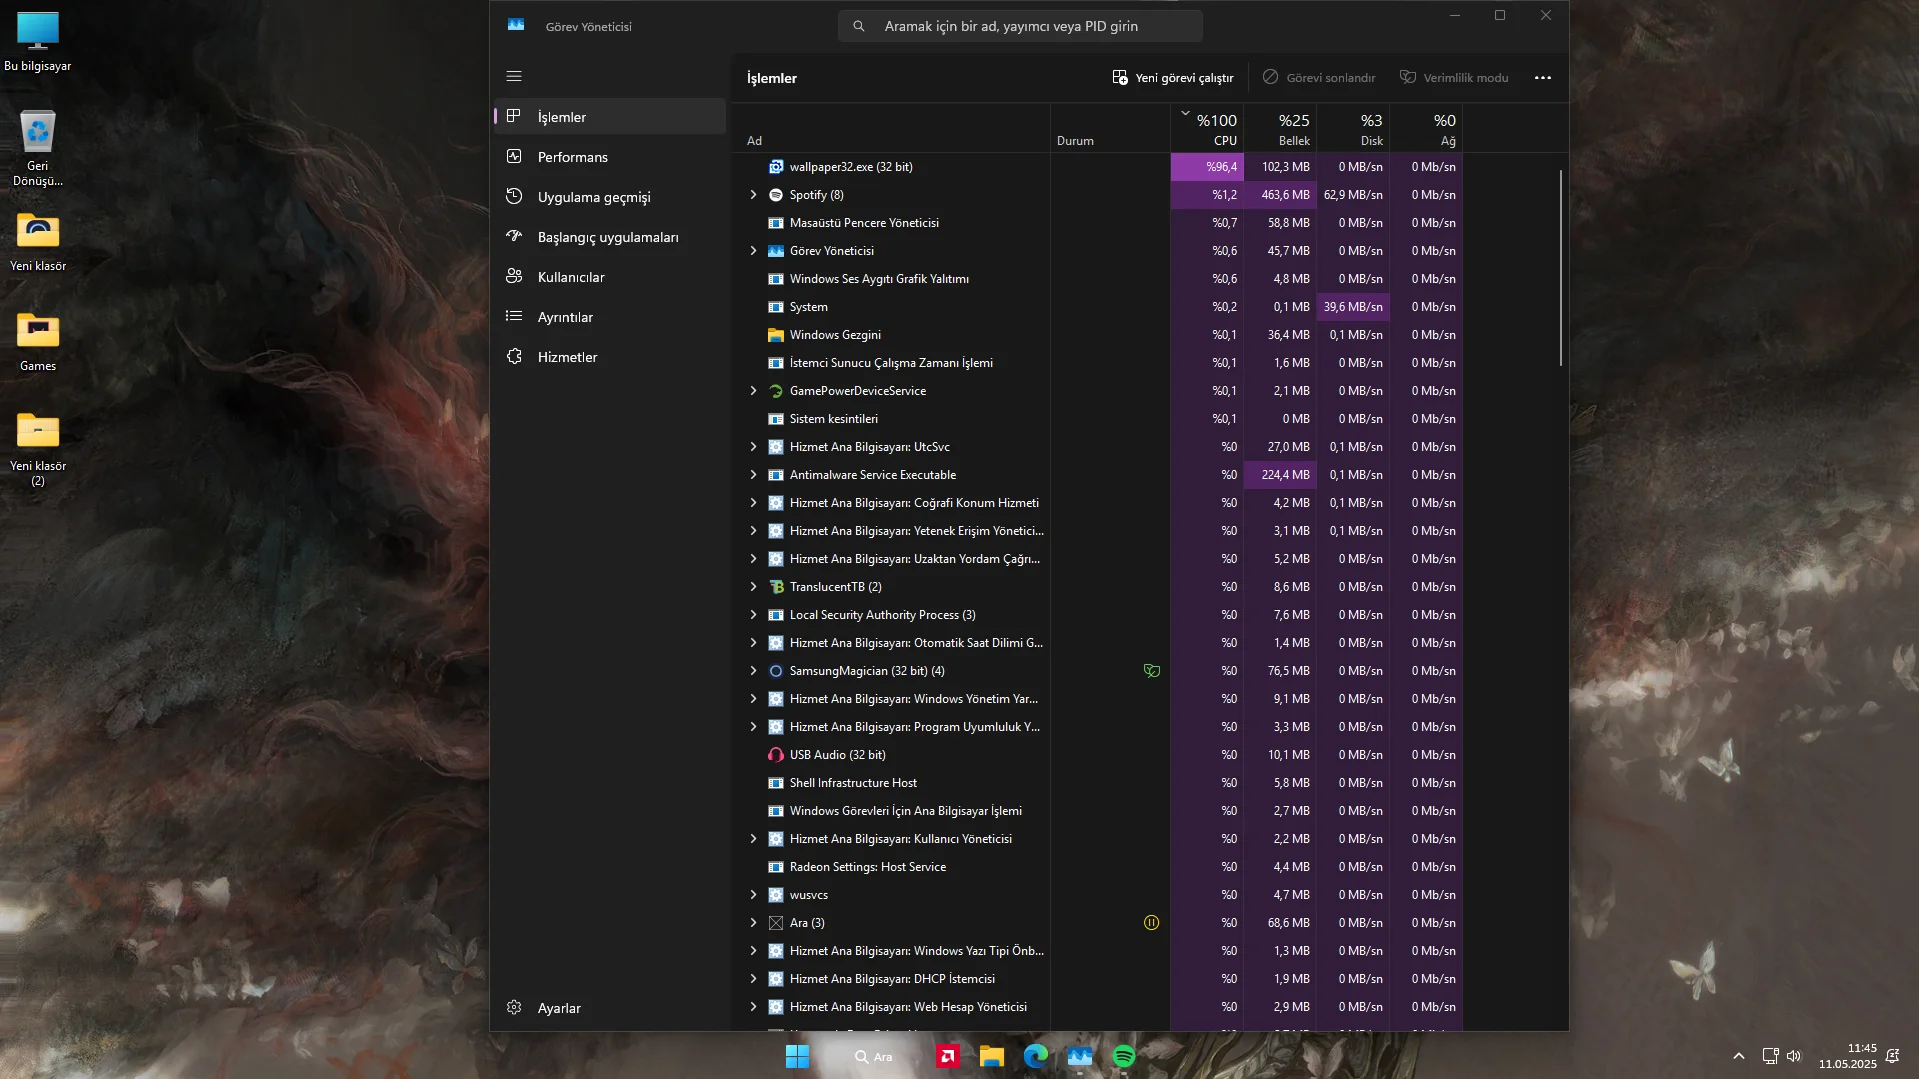Open the Performans page
Image resolution: width=1919 pixels, height=1079 pixels.
click(572, 157)
